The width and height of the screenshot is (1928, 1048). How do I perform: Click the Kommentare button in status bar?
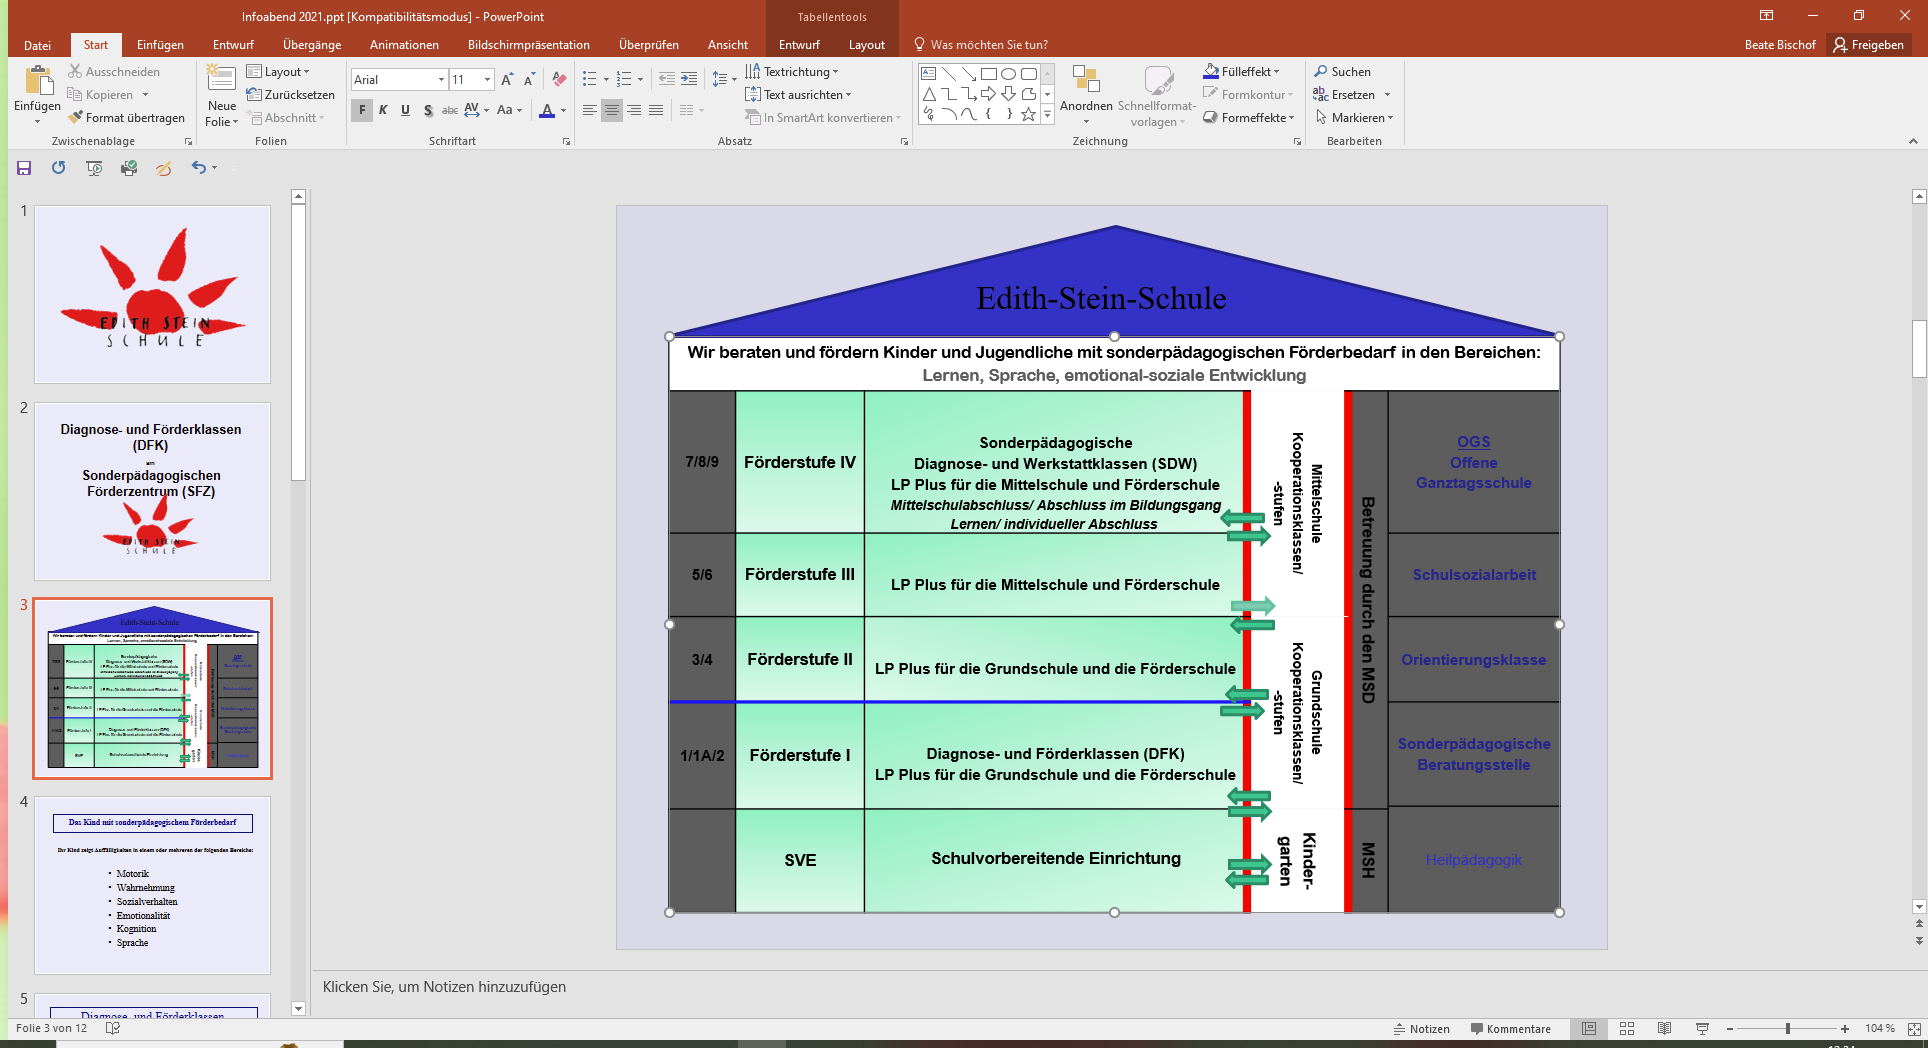(1510, 1029)
